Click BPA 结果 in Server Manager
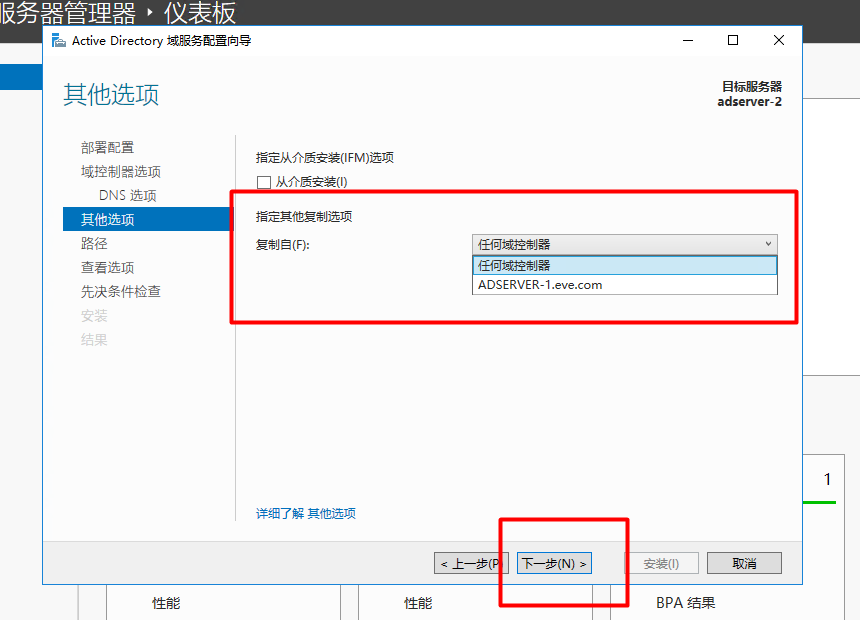 [686, 603]
